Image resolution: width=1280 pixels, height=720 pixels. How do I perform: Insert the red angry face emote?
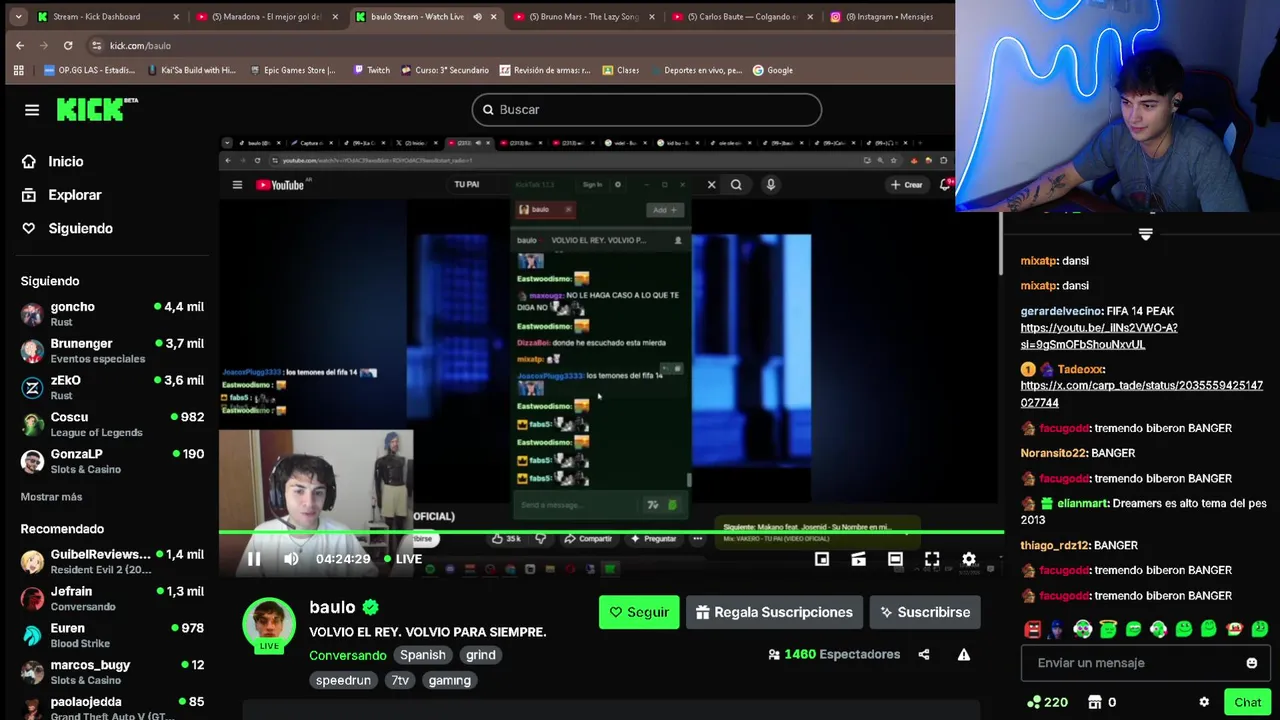pos(1033,629)
